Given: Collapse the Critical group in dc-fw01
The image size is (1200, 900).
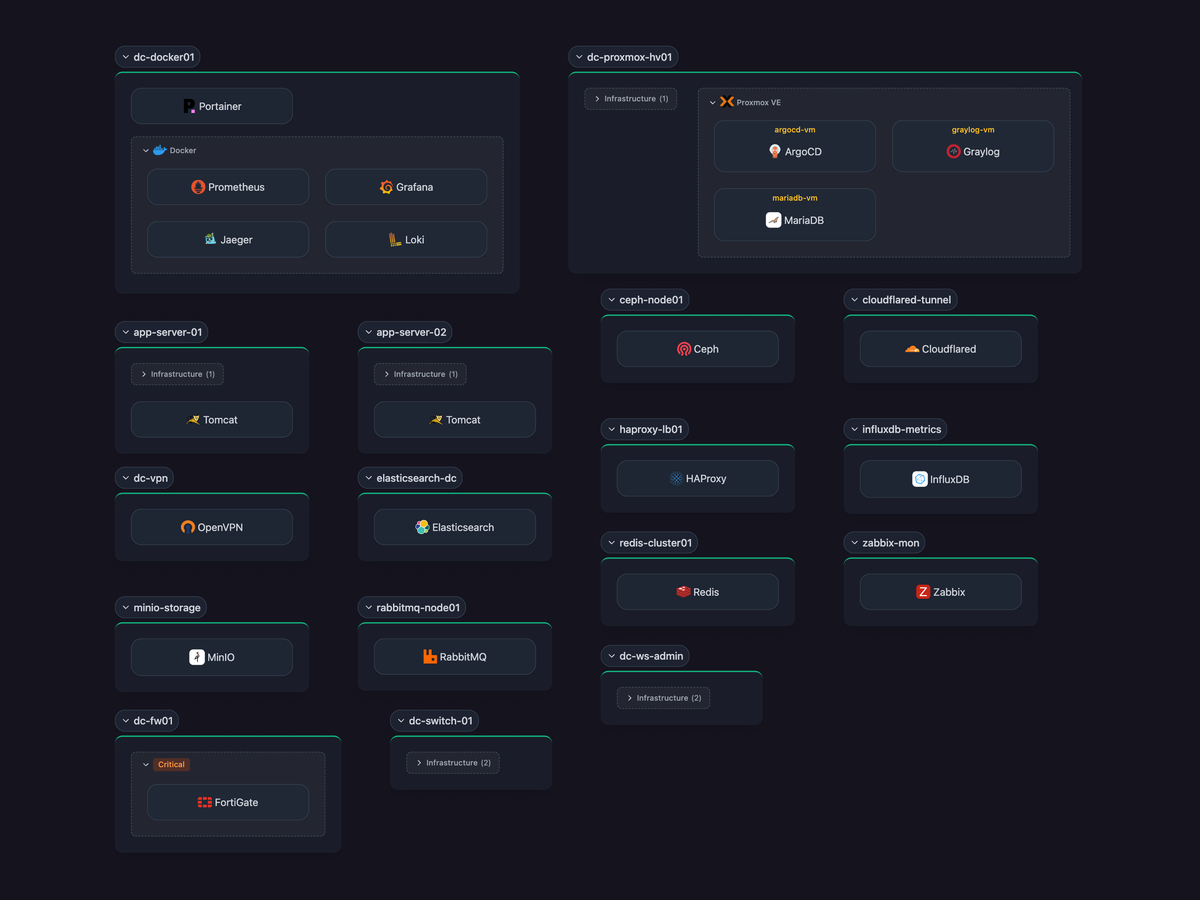Looking at the screenshot, I should [x=146, y=765].
